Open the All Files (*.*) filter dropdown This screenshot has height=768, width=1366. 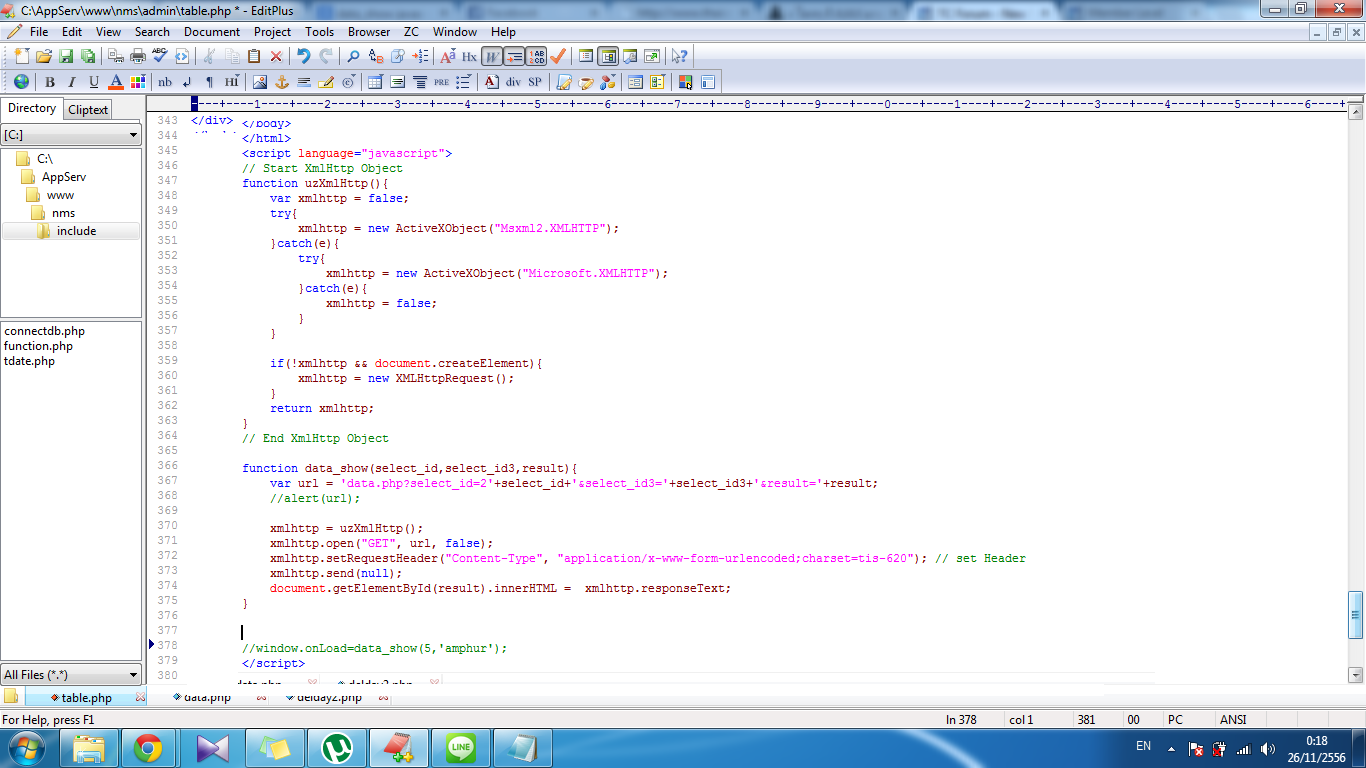click(x=134, y=675)
